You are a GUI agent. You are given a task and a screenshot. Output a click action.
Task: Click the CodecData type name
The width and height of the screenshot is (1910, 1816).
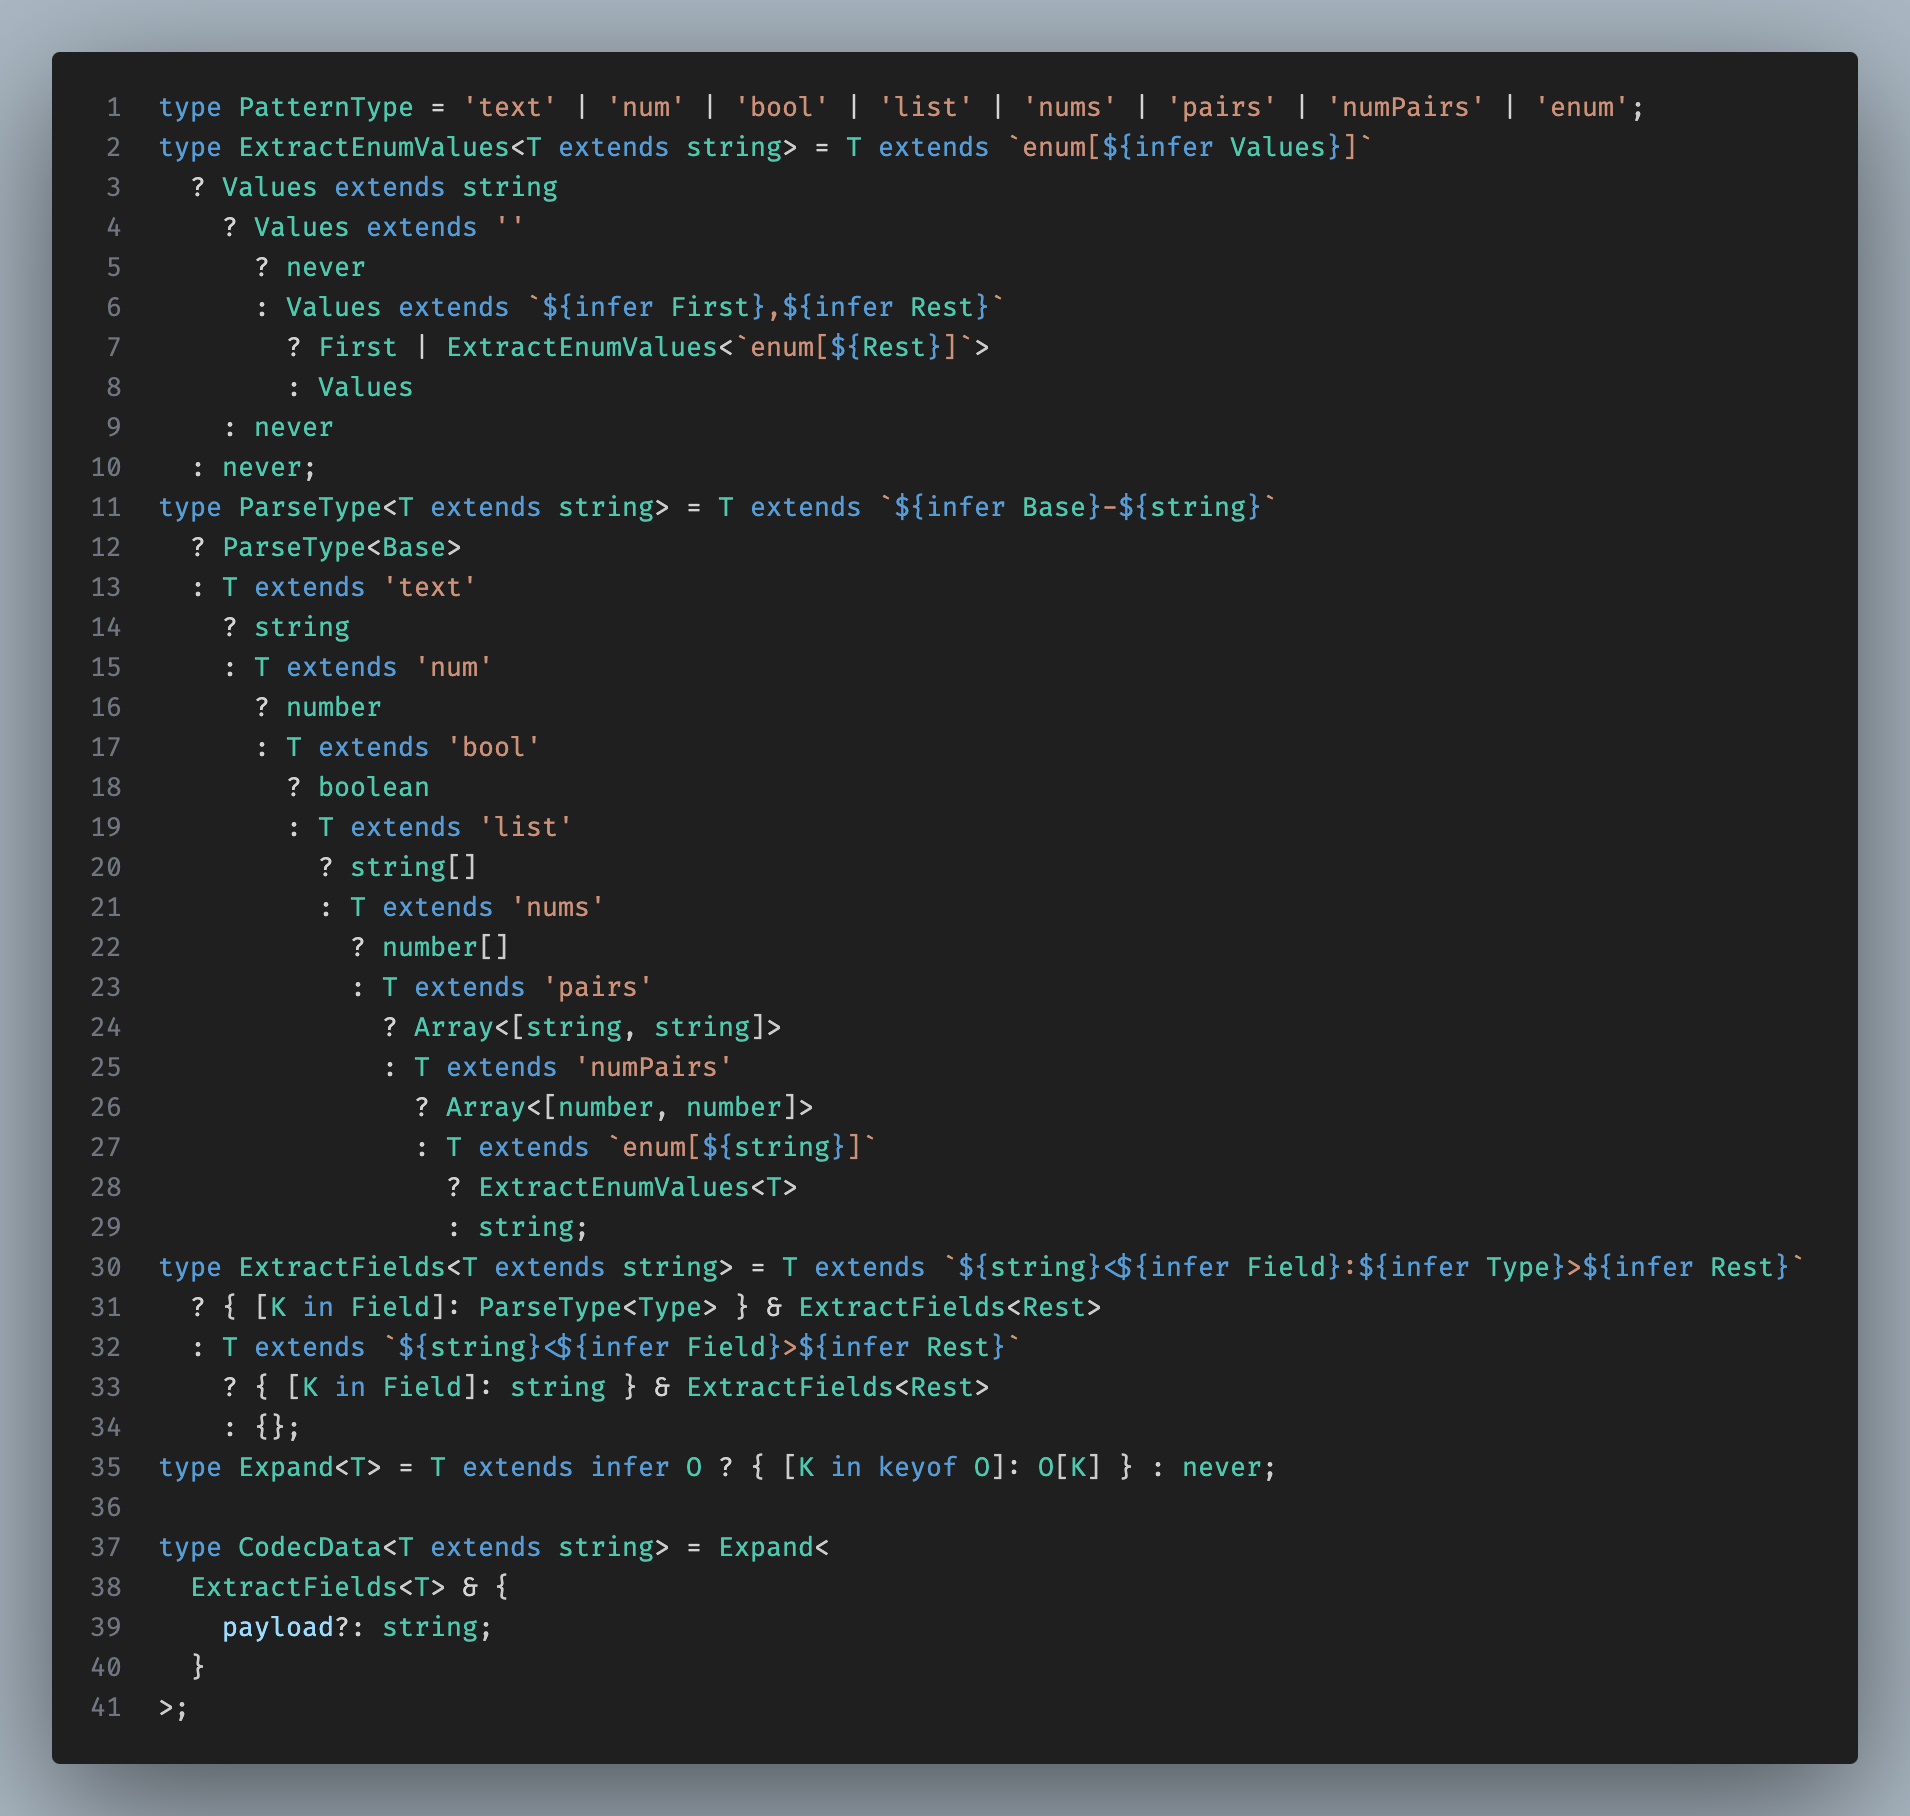tap(309, 1547)
